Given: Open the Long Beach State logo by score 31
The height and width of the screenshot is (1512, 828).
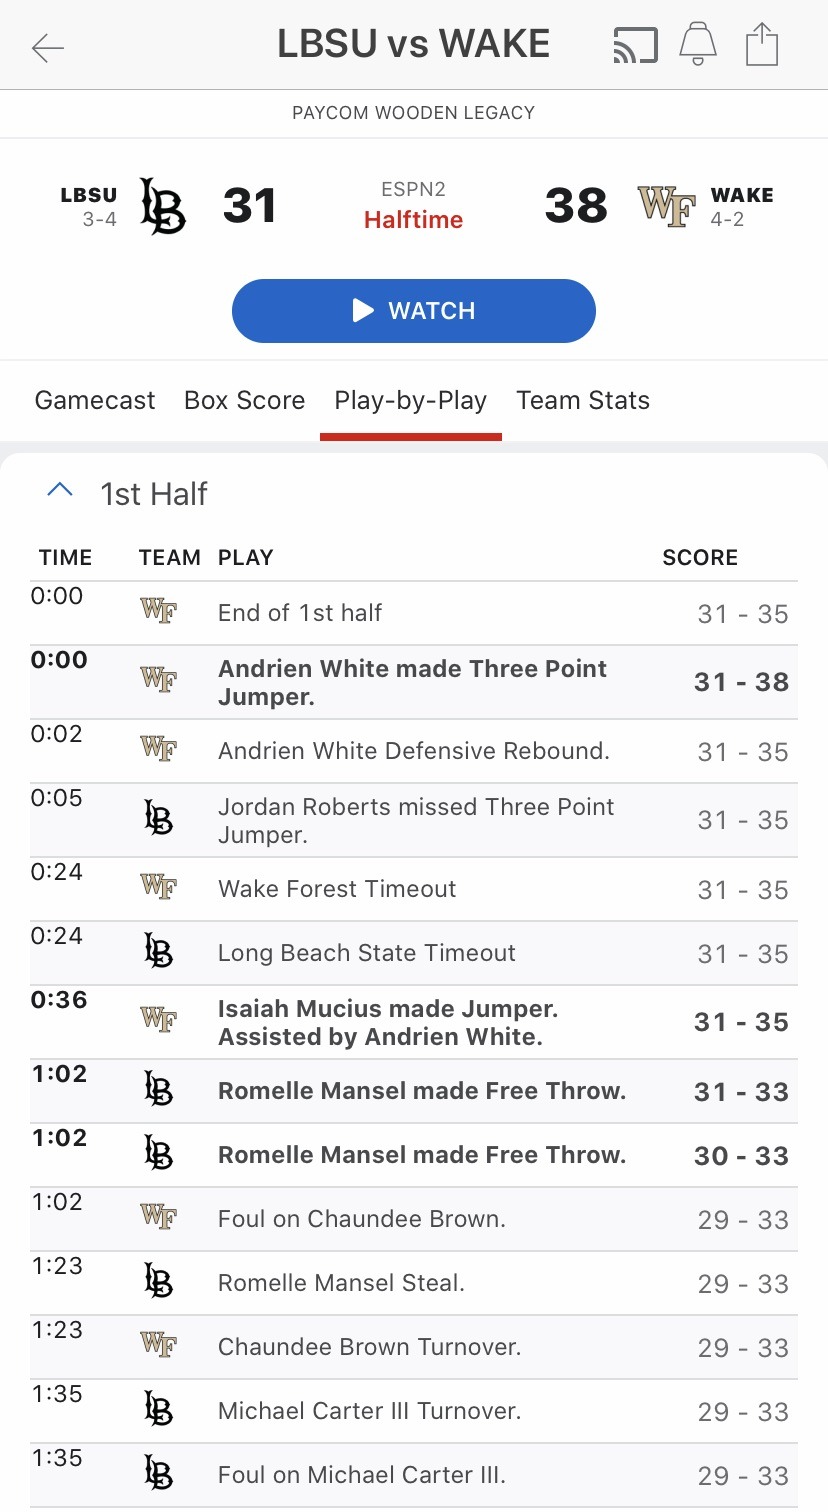Looking at the screenshot, I should tap(162, 206).
